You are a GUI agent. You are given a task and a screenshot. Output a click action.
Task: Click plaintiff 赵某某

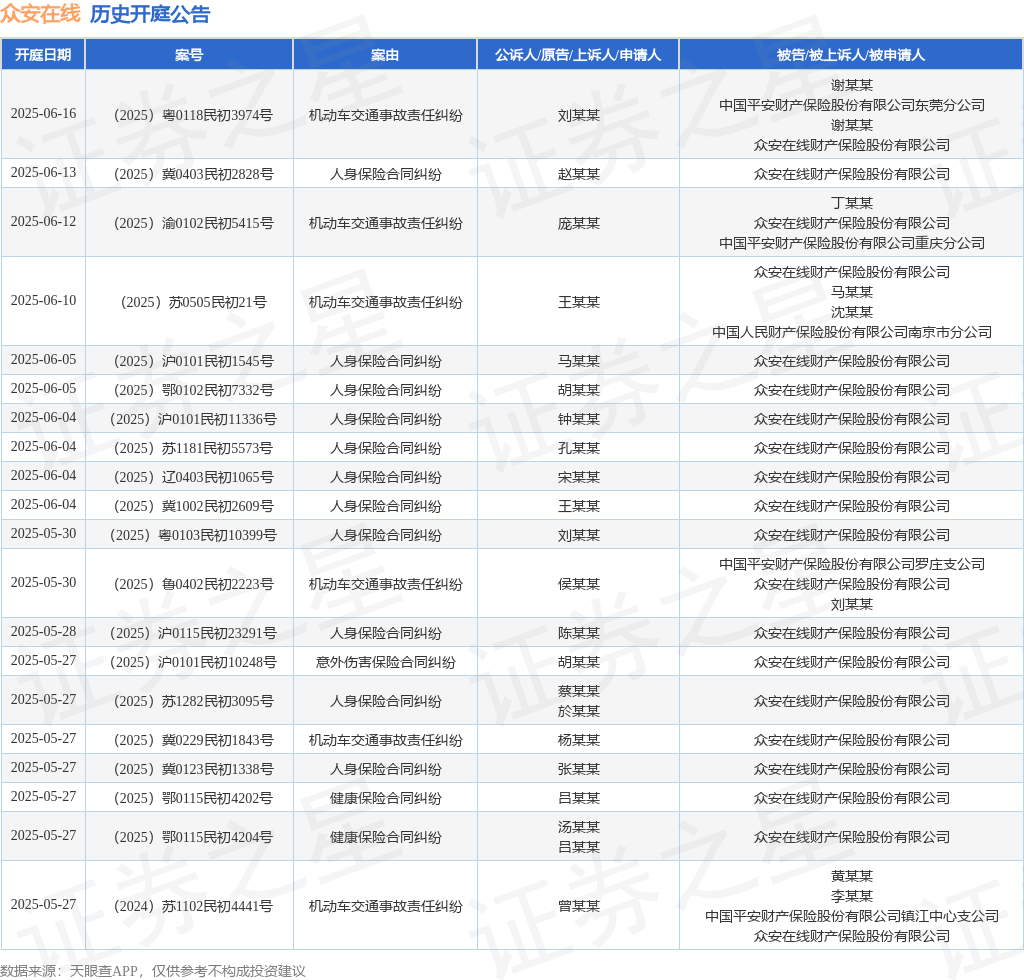[579, 174]
